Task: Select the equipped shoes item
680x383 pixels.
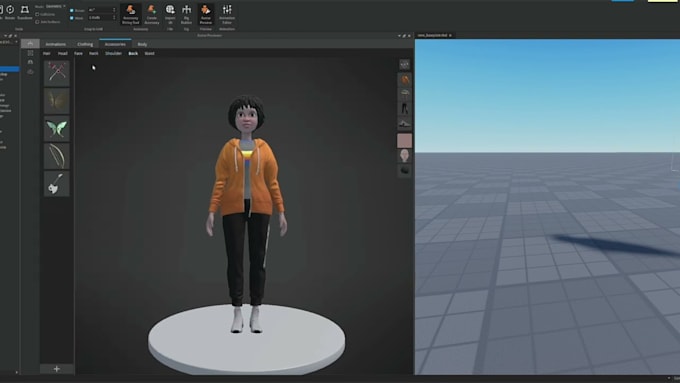Action: (405, 124)
